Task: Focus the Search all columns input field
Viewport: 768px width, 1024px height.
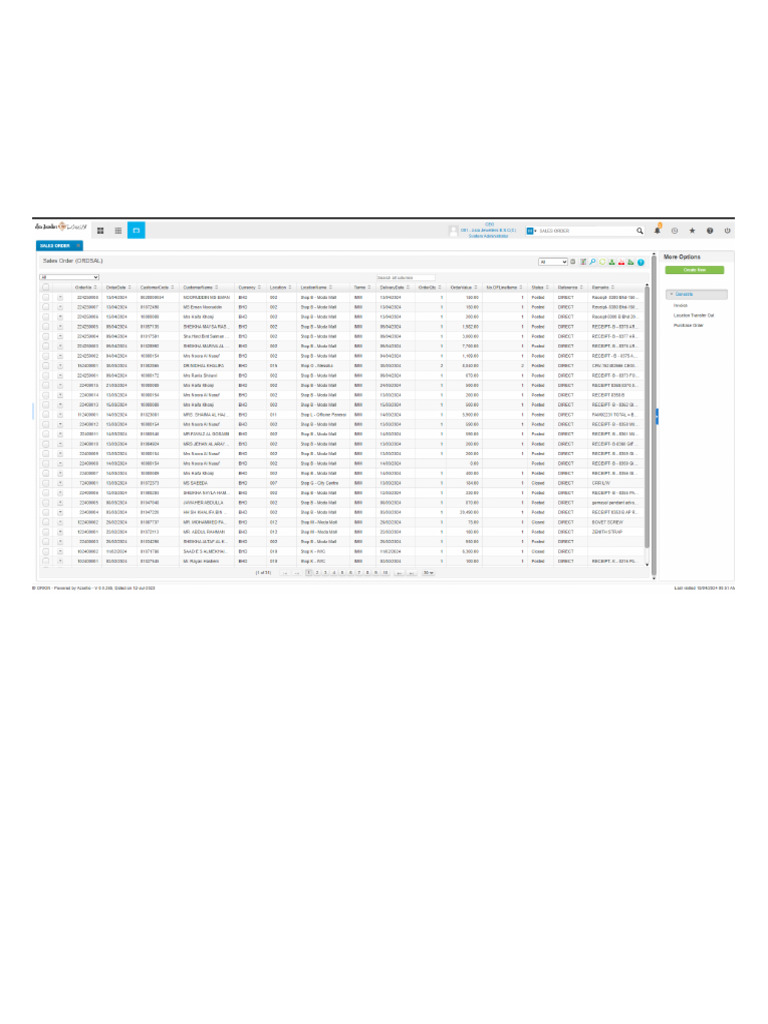Action: 406,278
